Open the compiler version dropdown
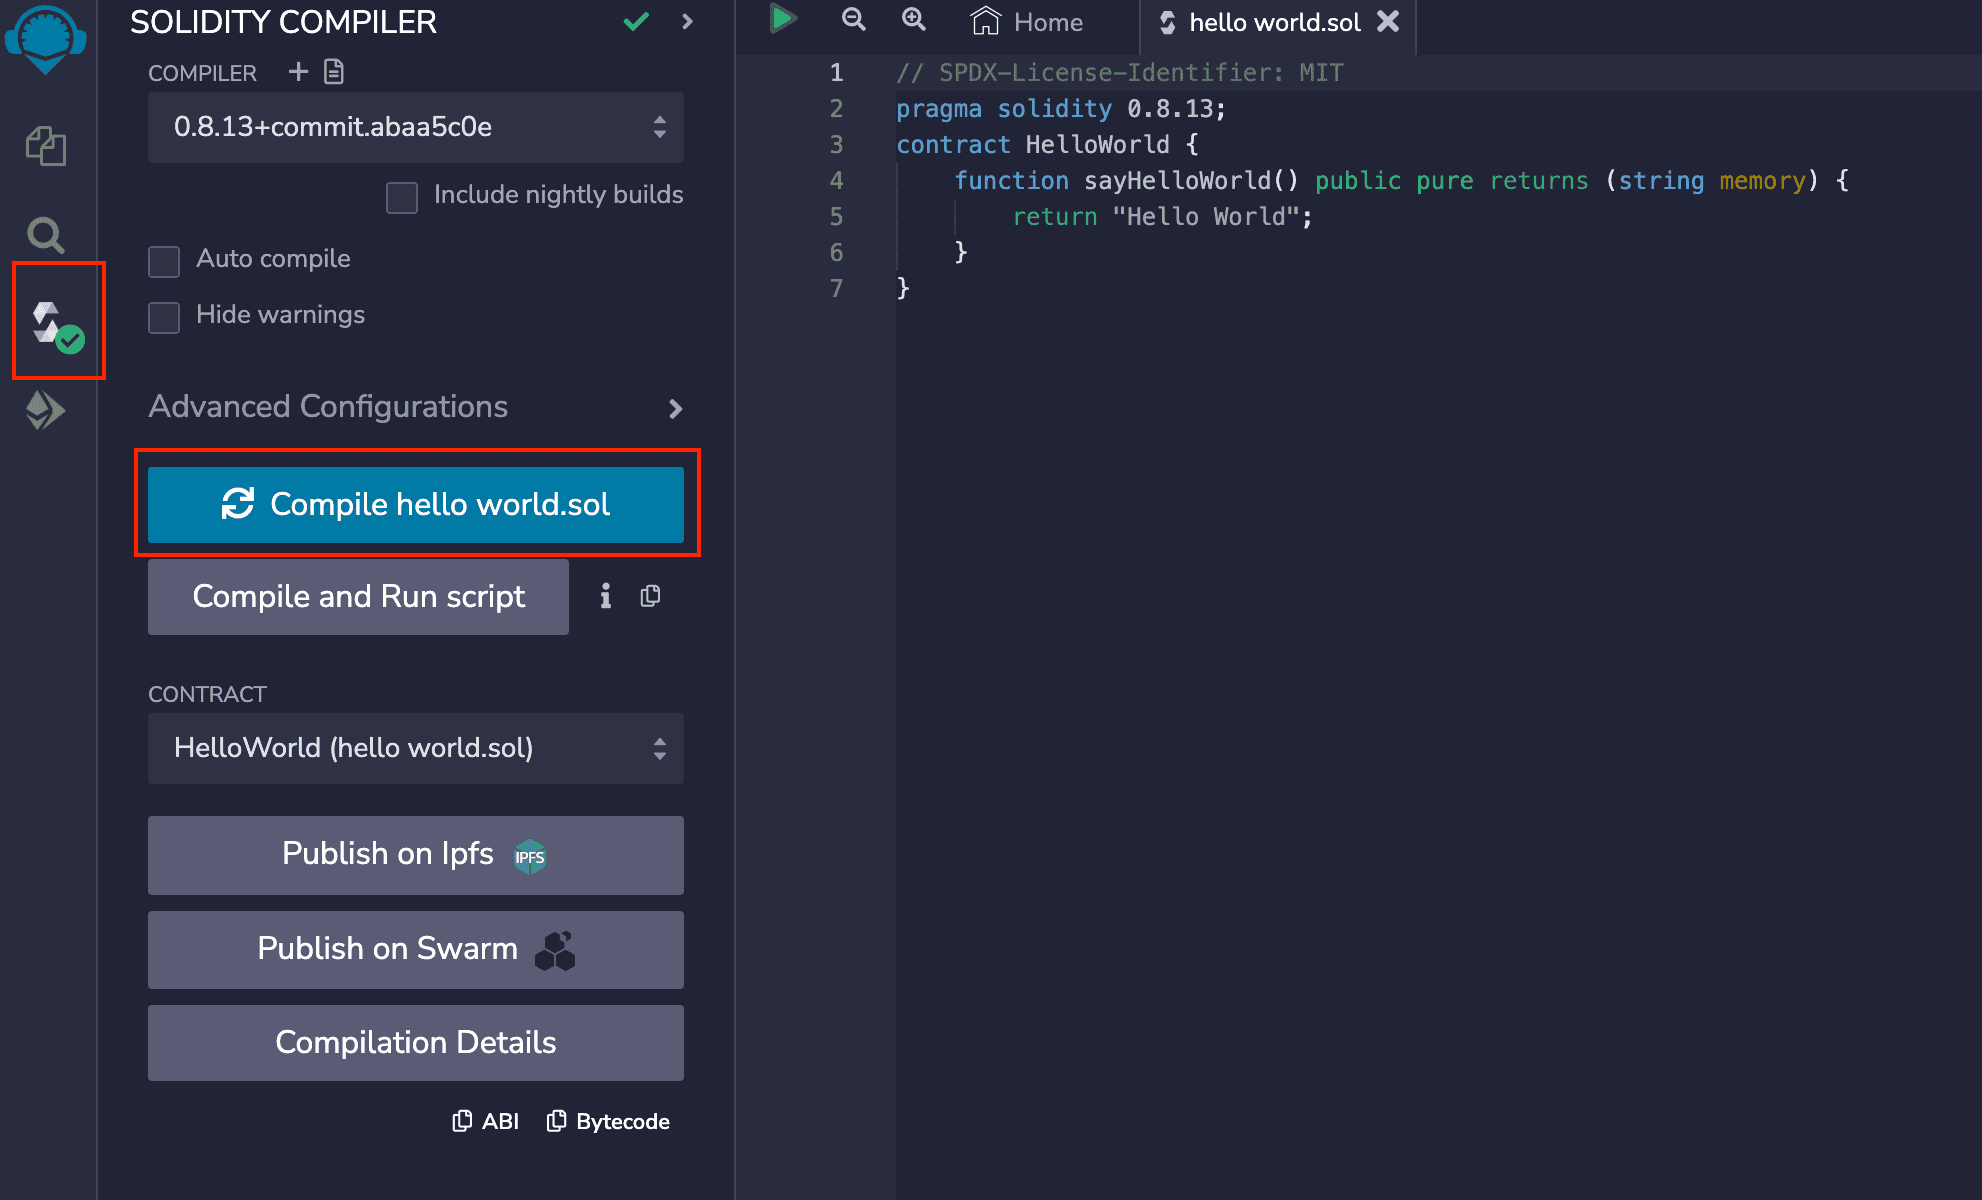The height and width of the screenshot is (1200, 1982). (415, 127)
